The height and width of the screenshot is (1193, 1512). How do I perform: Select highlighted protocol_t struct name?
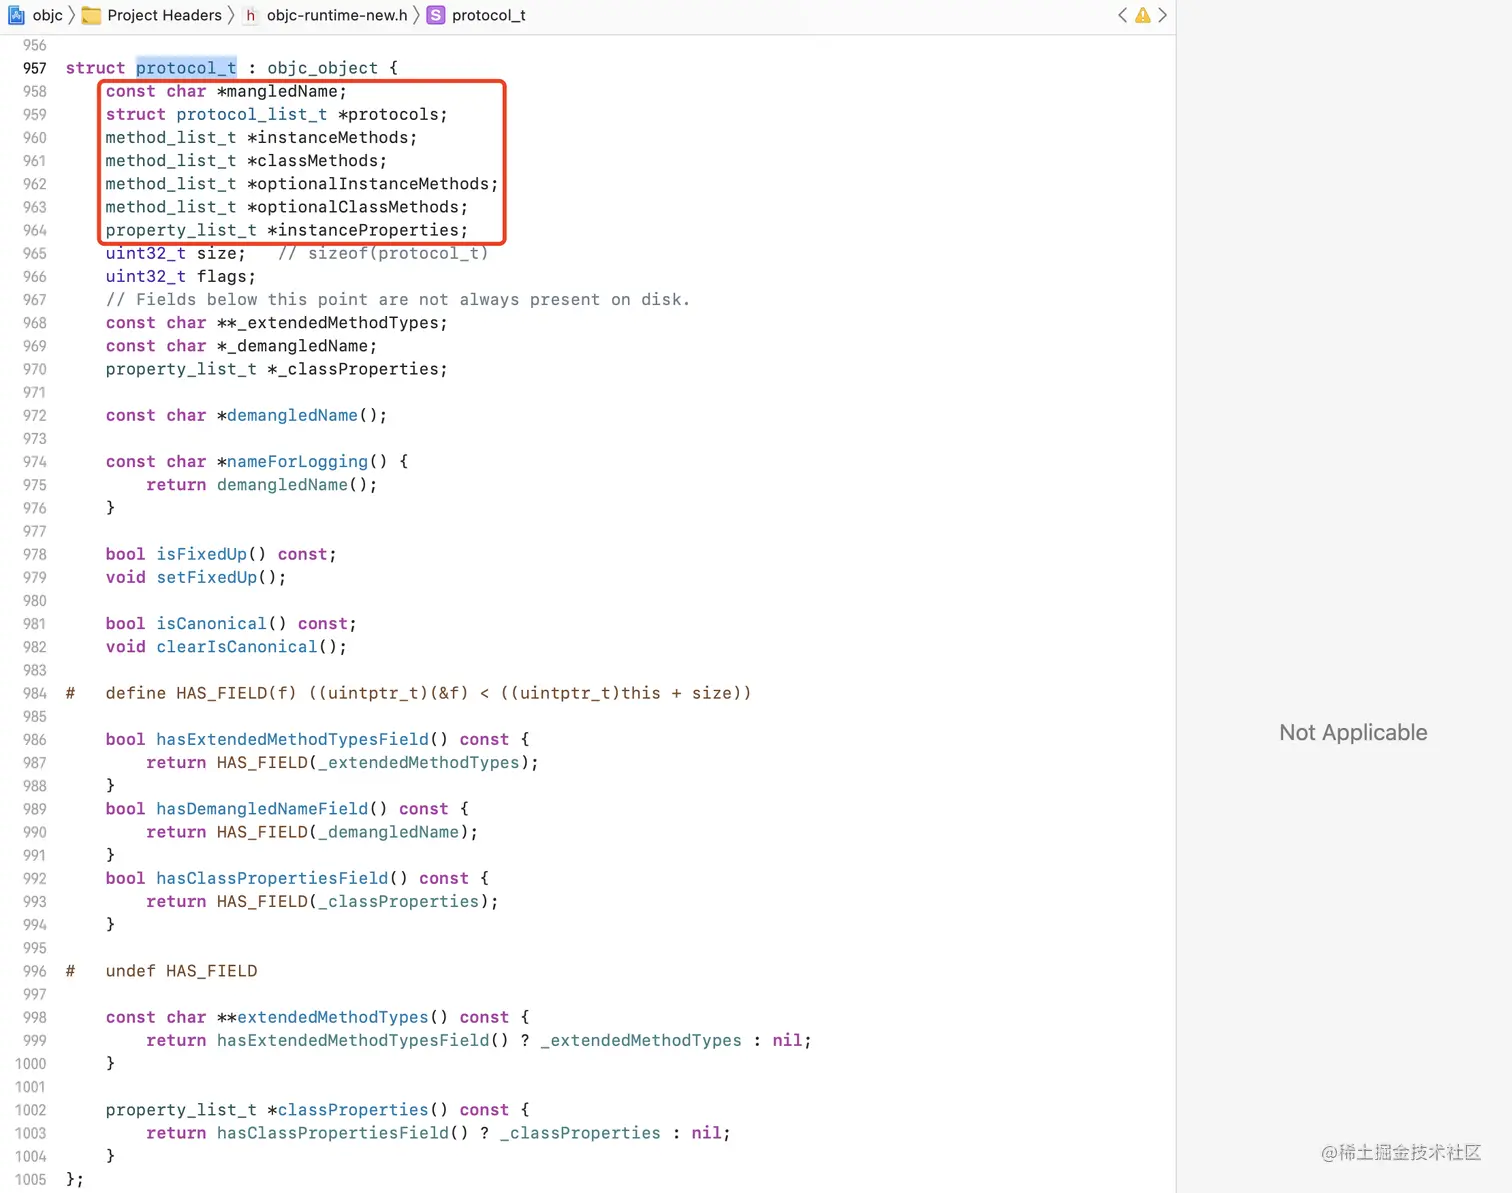tap(186, 68)
